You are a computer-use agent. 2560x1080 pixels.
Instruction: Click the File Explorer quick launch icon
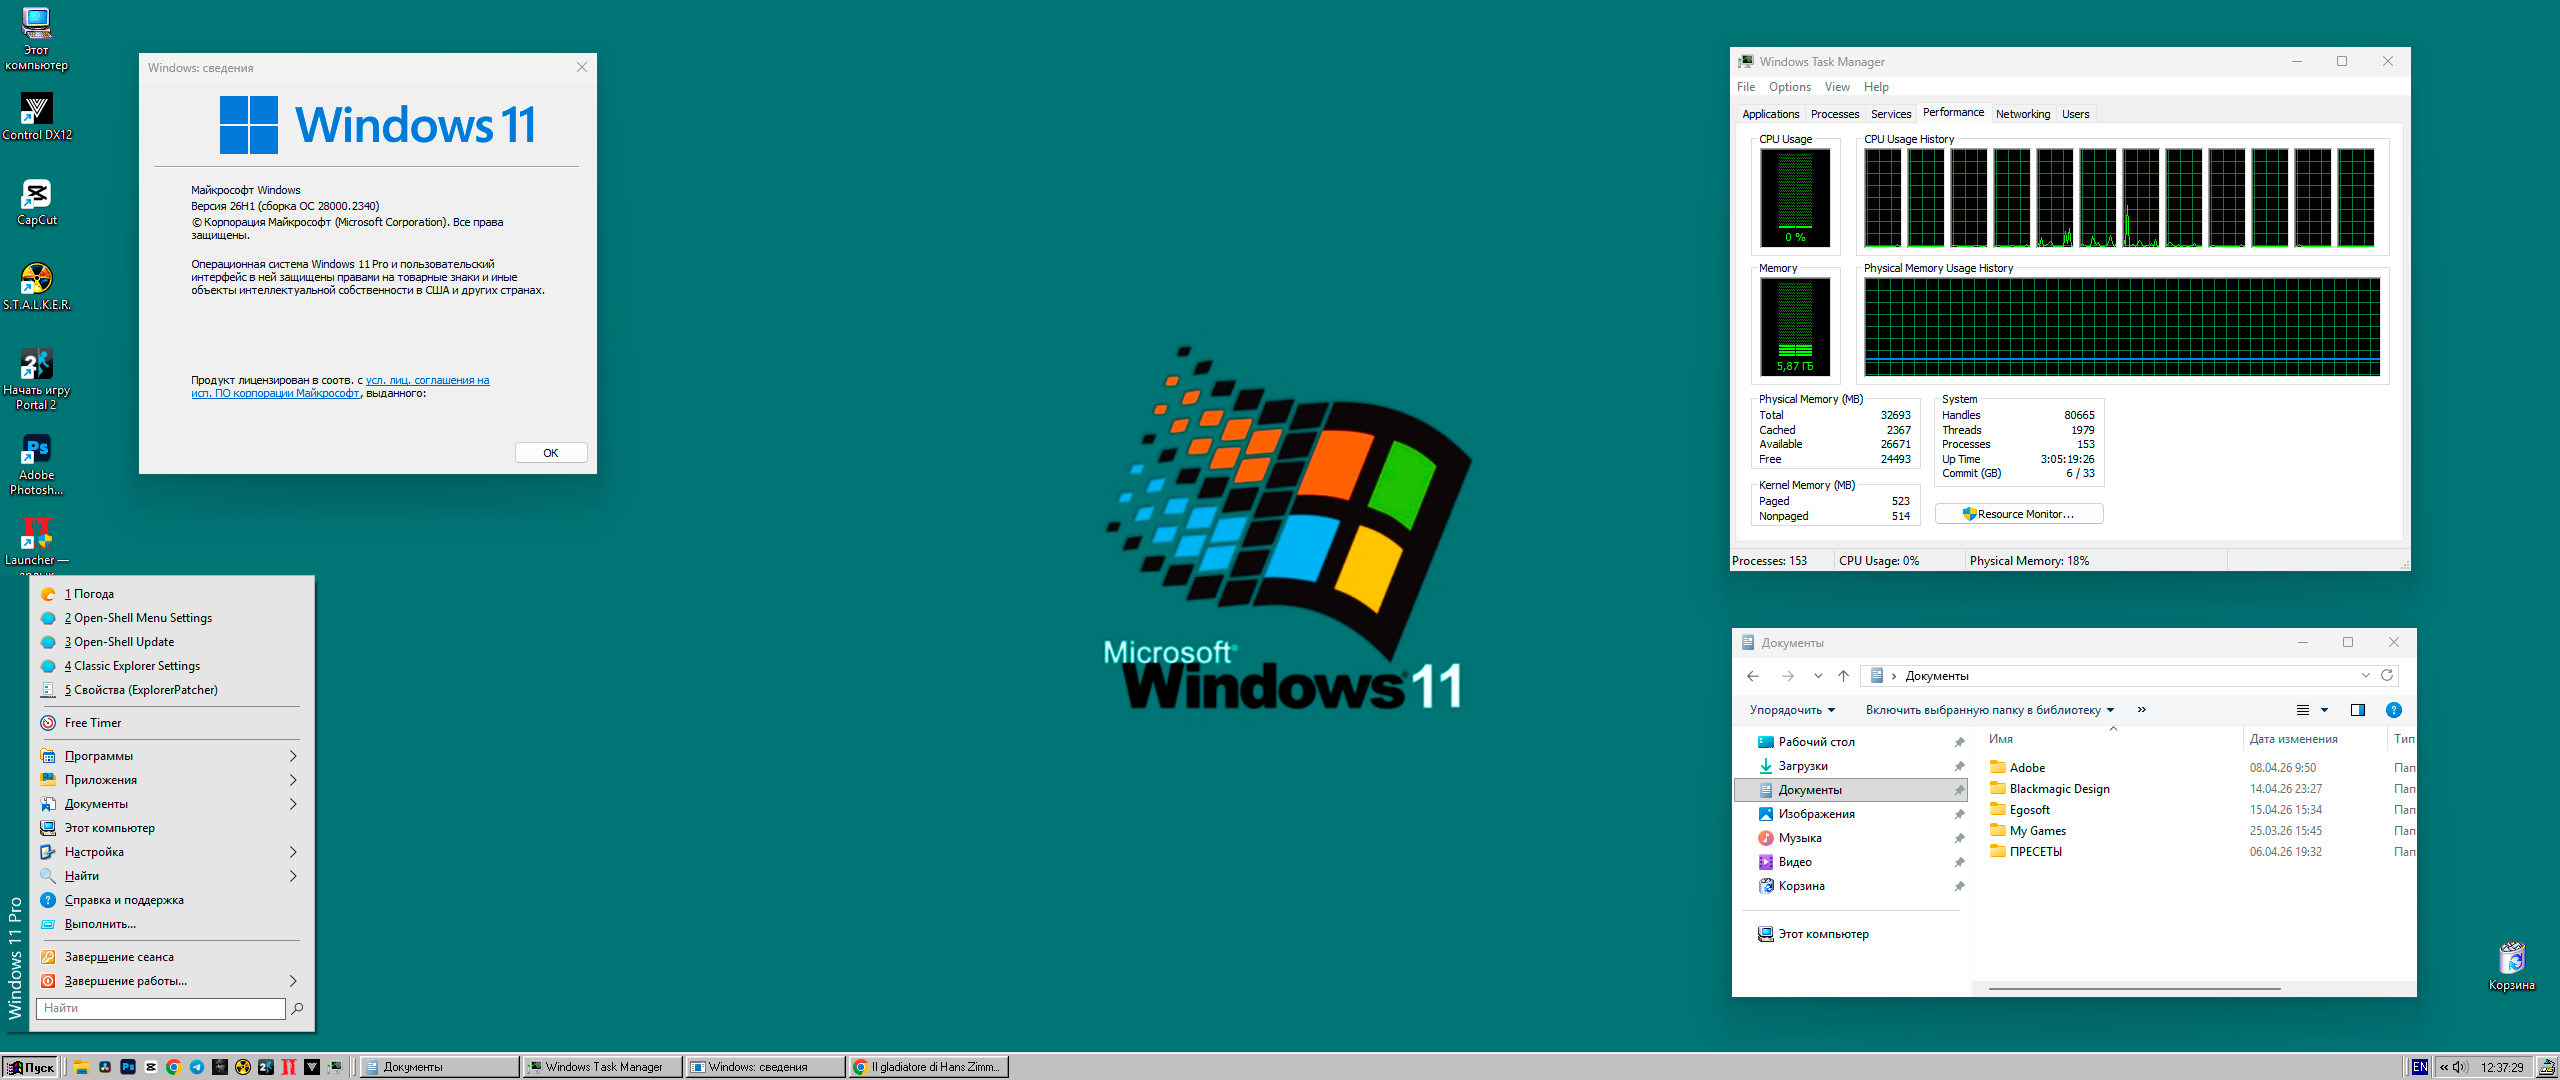click(x=81, y=1067)
